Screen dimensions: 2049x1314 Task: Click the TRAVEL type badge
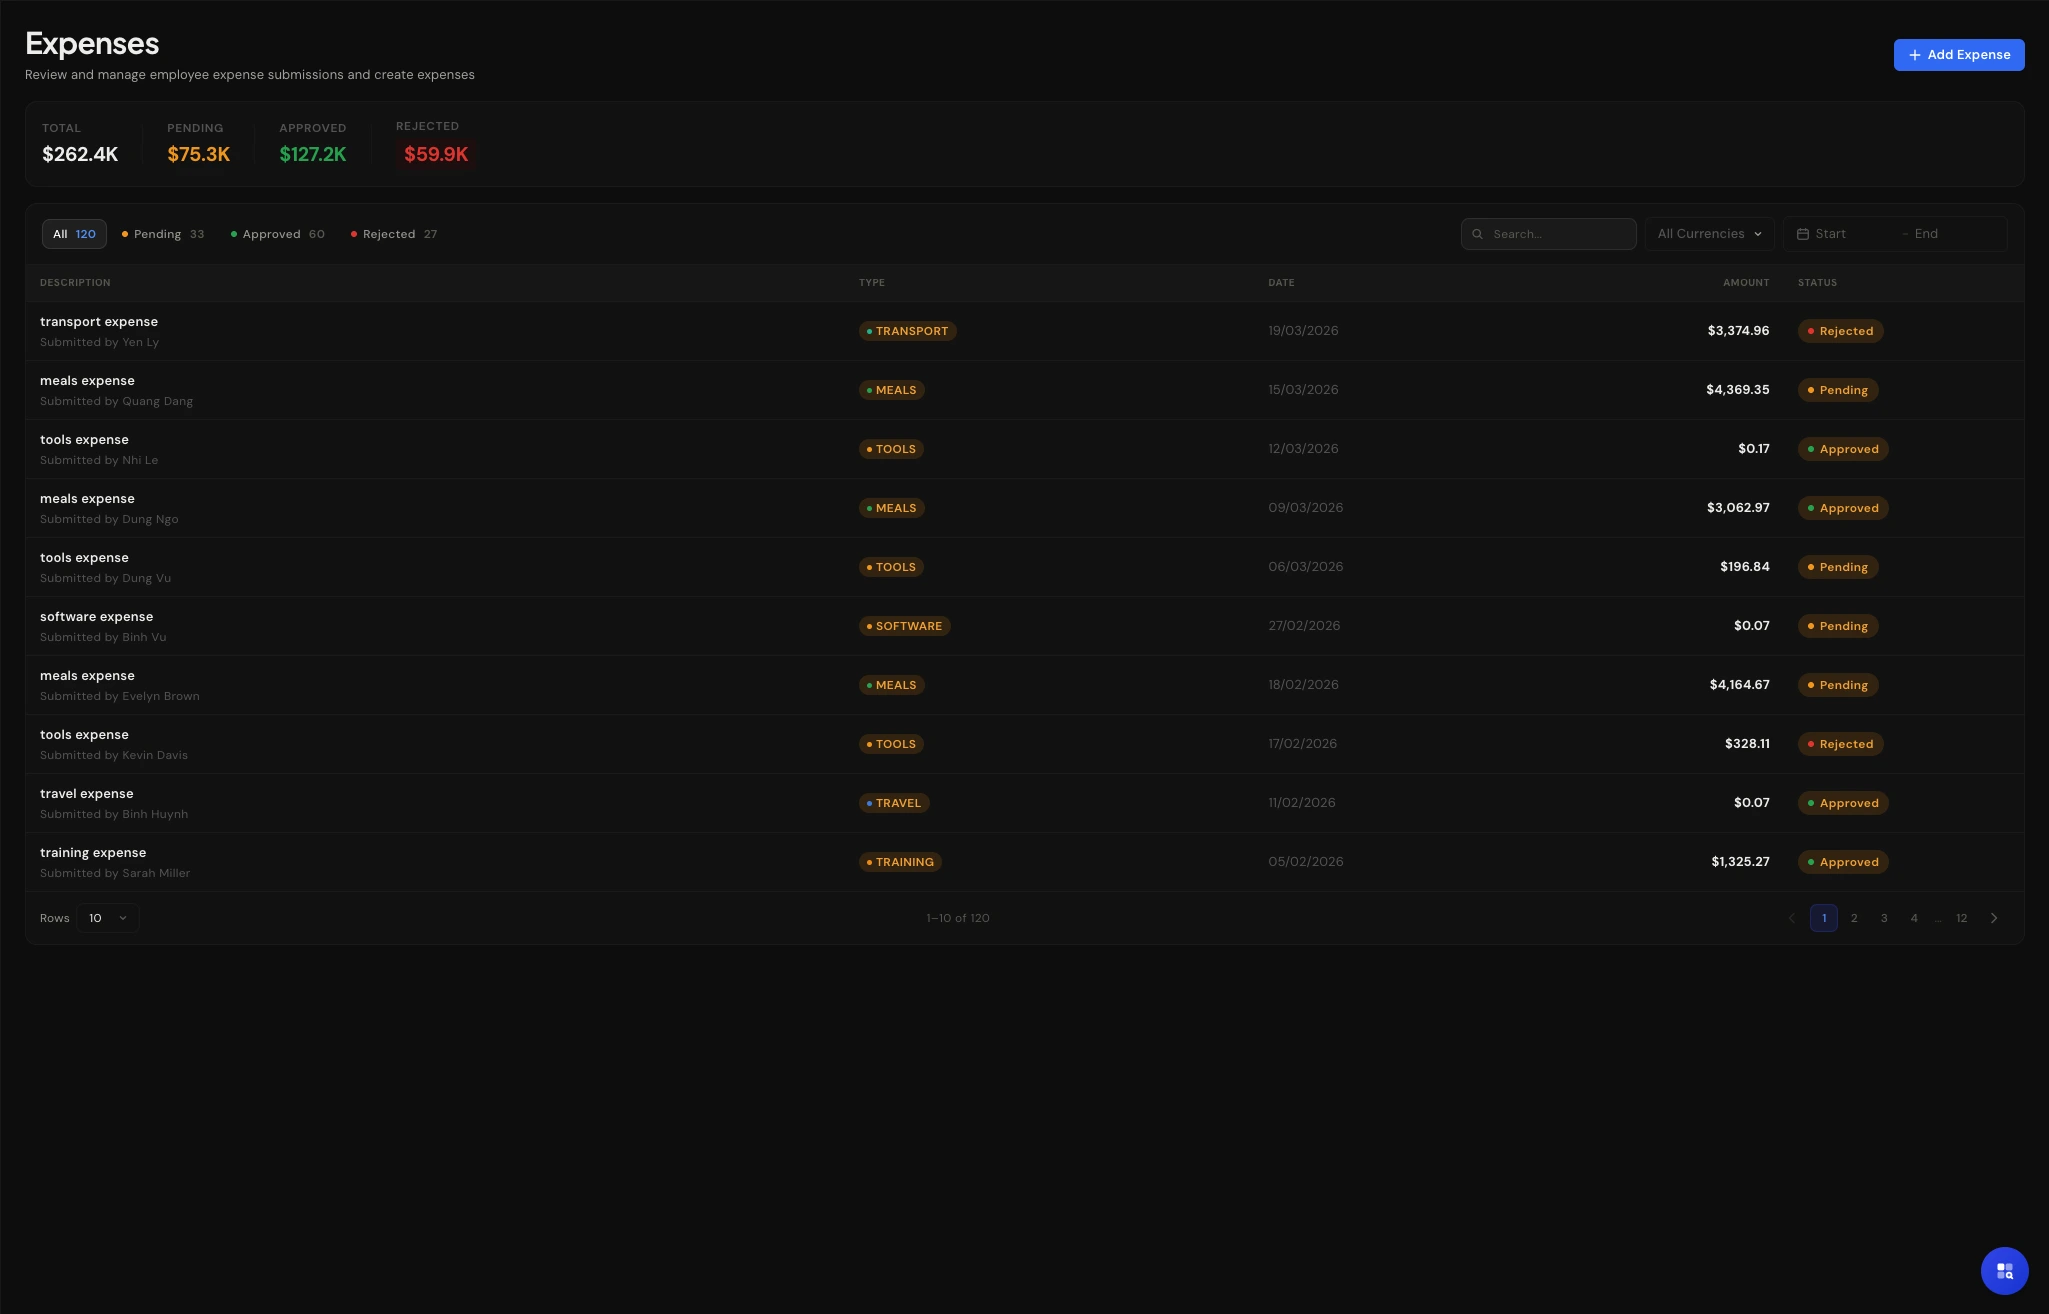[x=893, y=803]
